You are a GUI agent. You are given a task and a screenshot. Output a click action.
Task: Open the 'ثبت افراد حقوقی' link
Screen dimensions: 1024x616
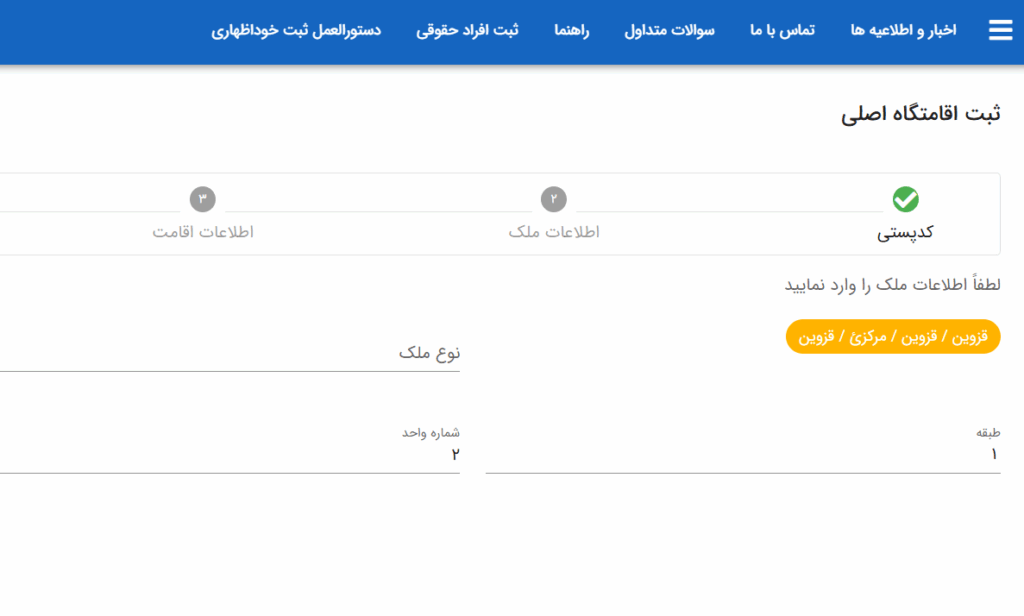[467, 31]
